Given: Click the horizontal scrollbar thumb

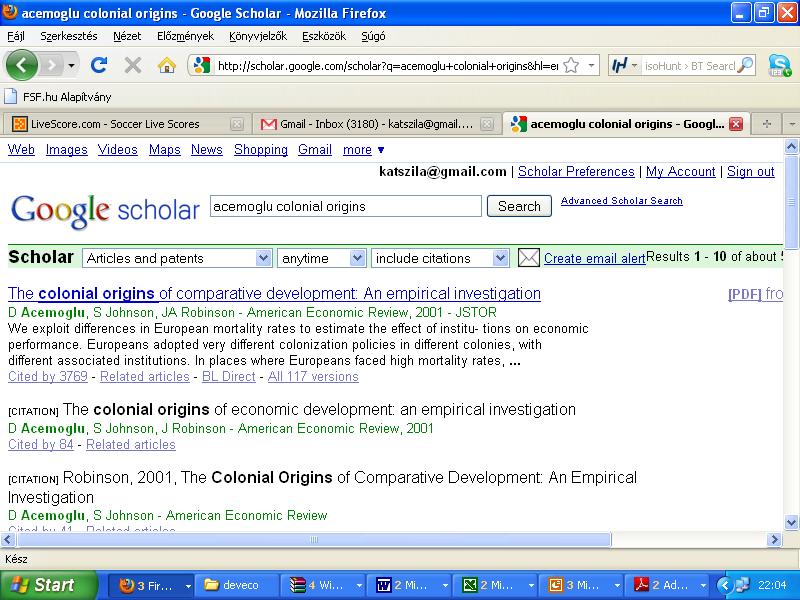Looking at the screenshot, I should [314, 539].
